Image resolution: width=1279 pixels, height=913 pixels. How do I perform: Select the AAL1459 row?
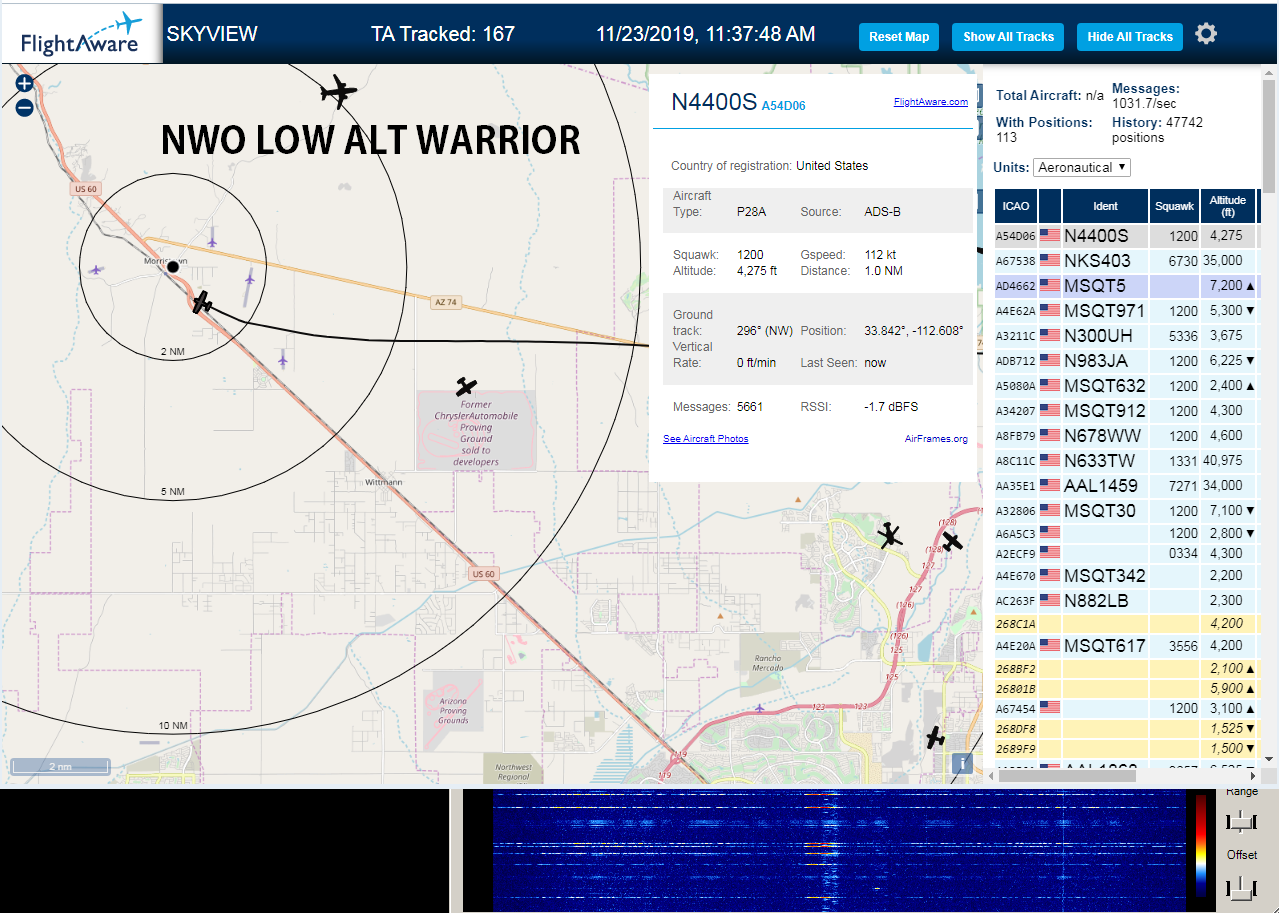point(1126,485)
